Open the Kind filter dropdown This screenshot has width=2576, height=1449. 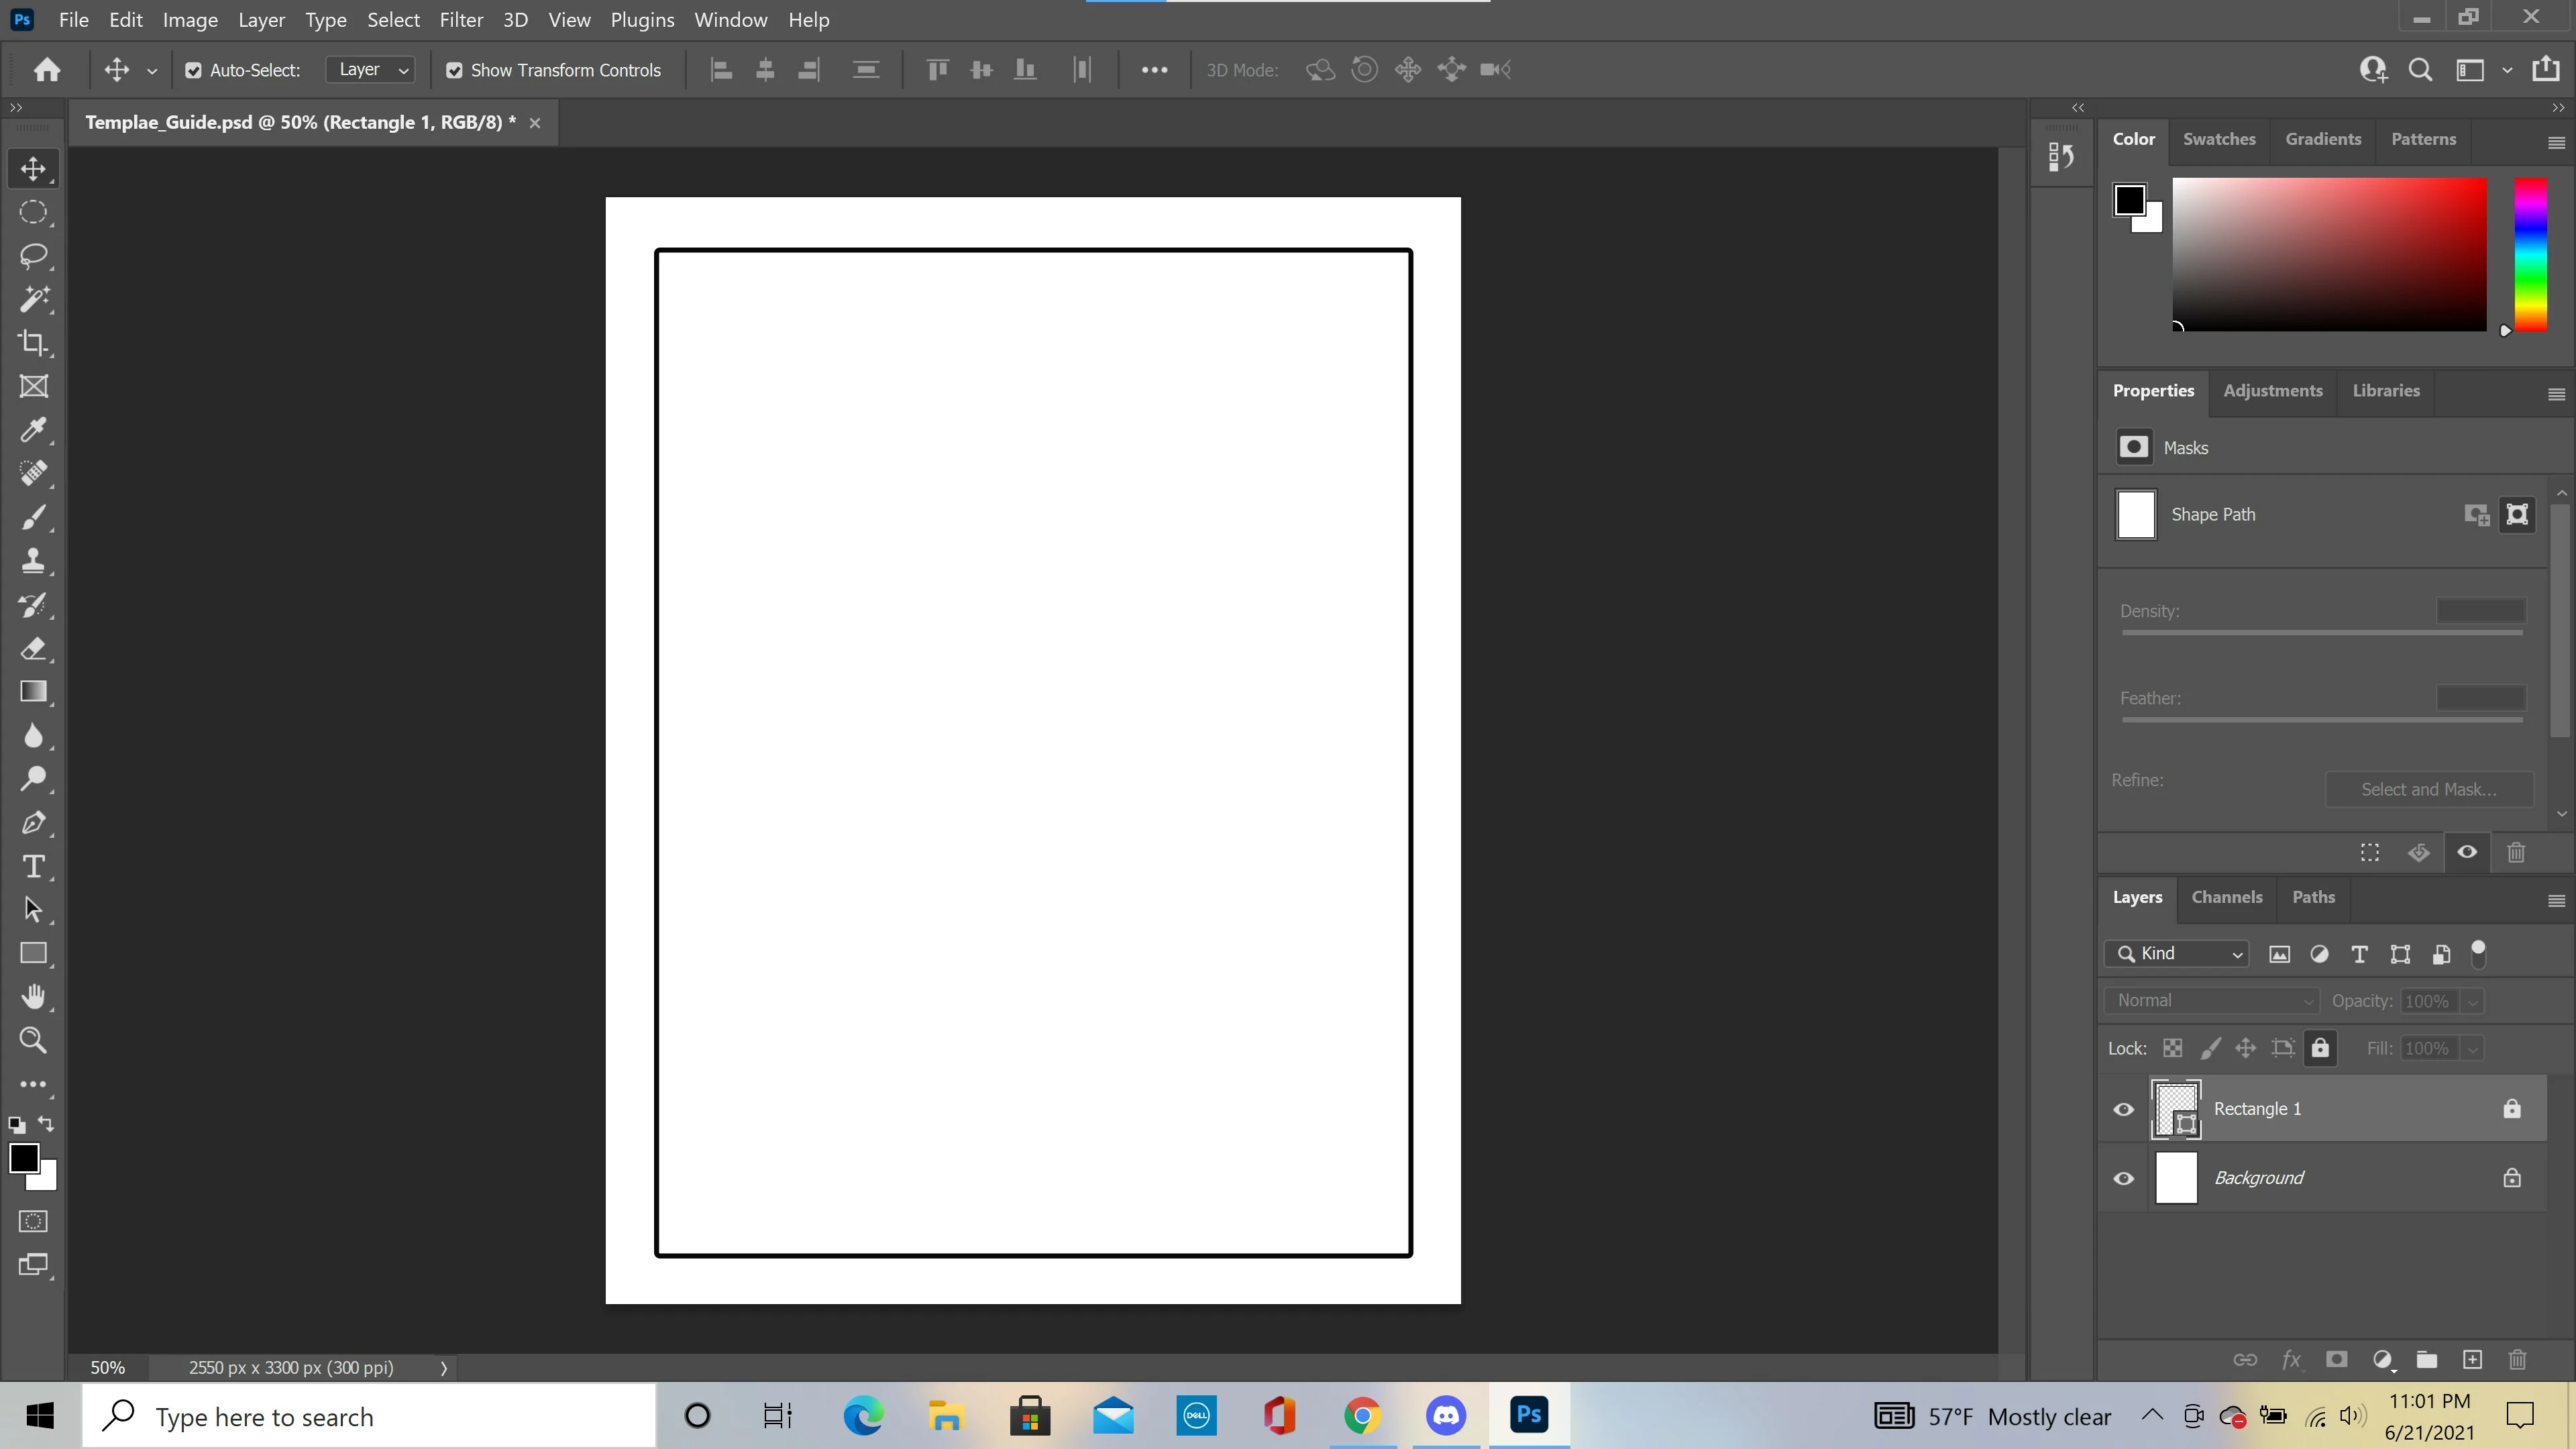2177,954
